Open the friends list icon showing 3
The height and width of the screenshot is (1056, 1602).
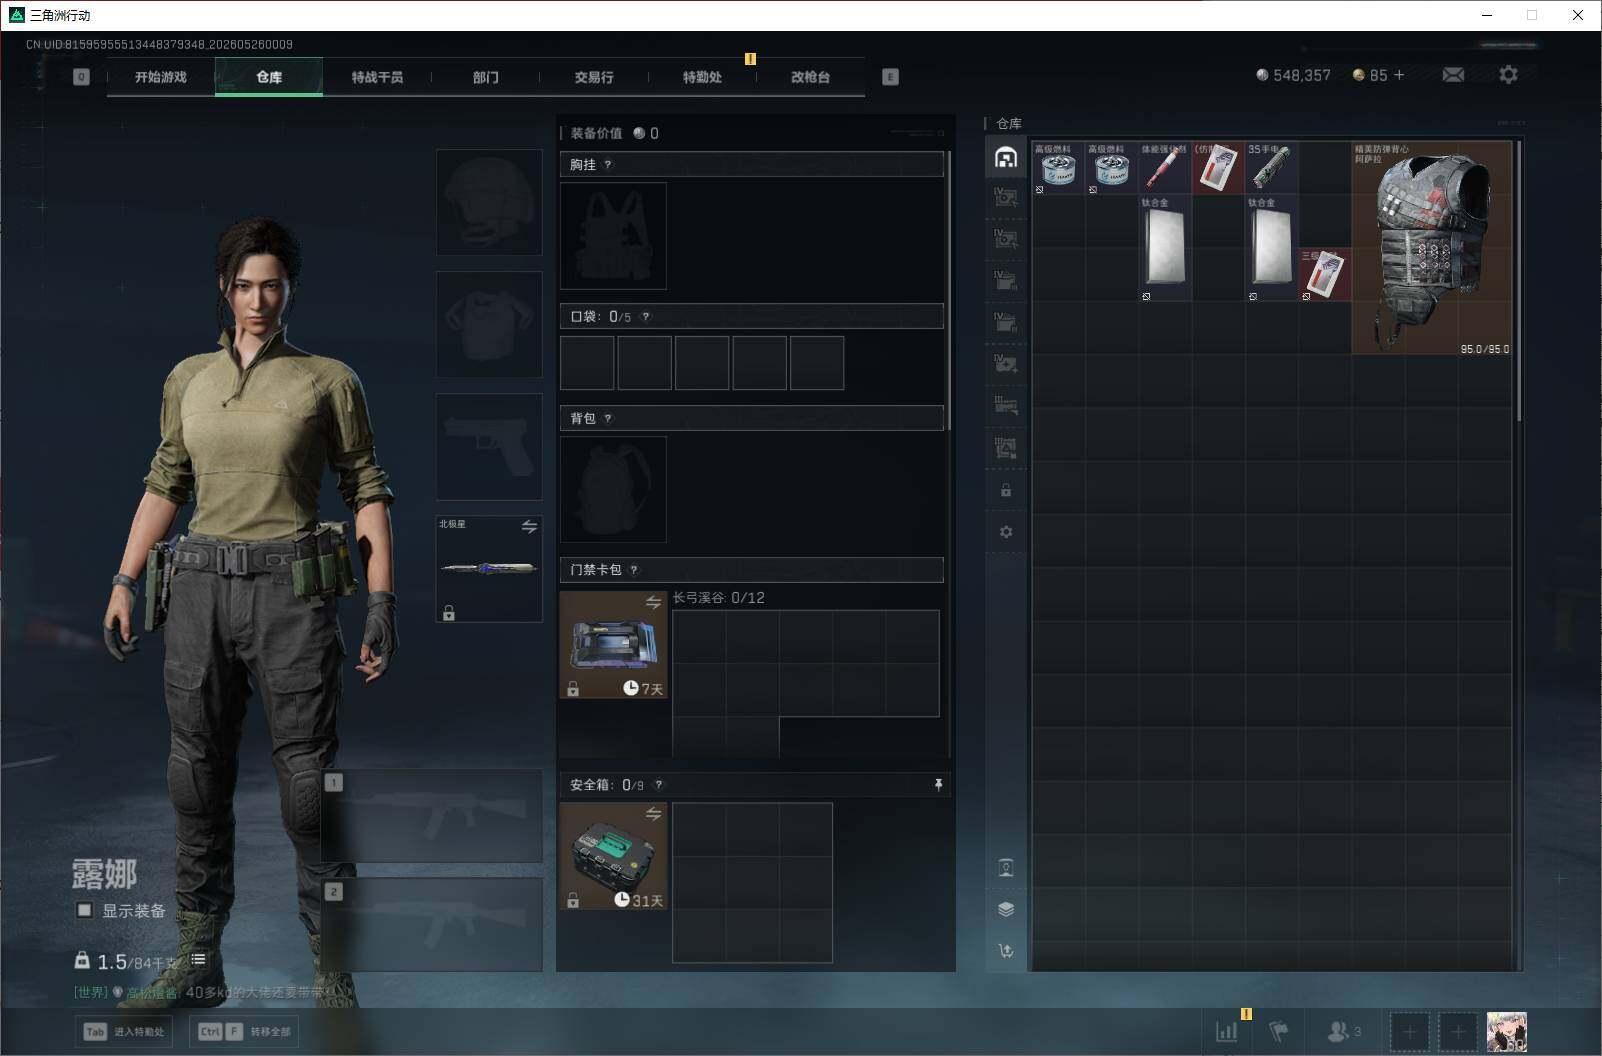[1344, 1031]
